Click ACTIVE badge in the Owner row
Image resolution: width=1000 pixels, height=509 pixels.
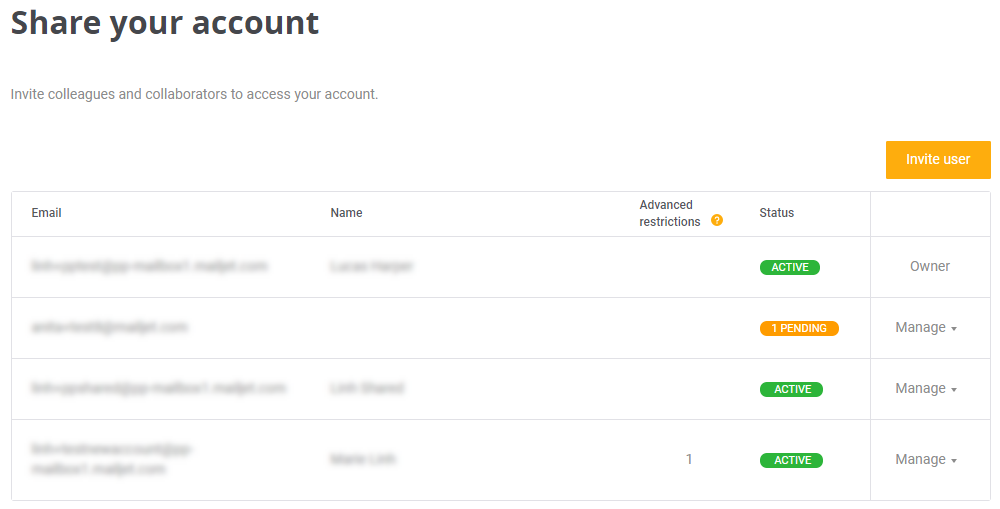(x=790, y=268)
